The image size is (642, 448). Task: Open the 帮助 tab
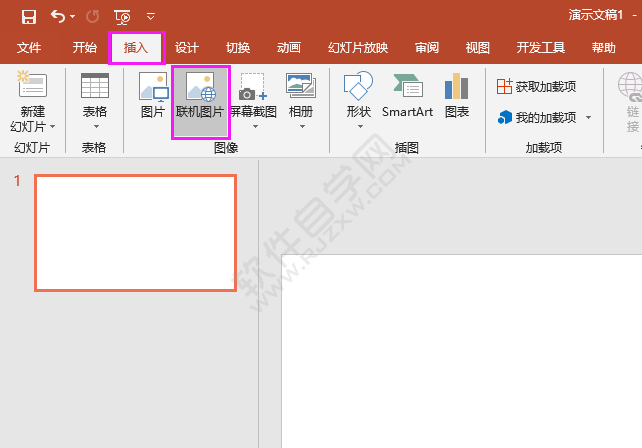604,48
